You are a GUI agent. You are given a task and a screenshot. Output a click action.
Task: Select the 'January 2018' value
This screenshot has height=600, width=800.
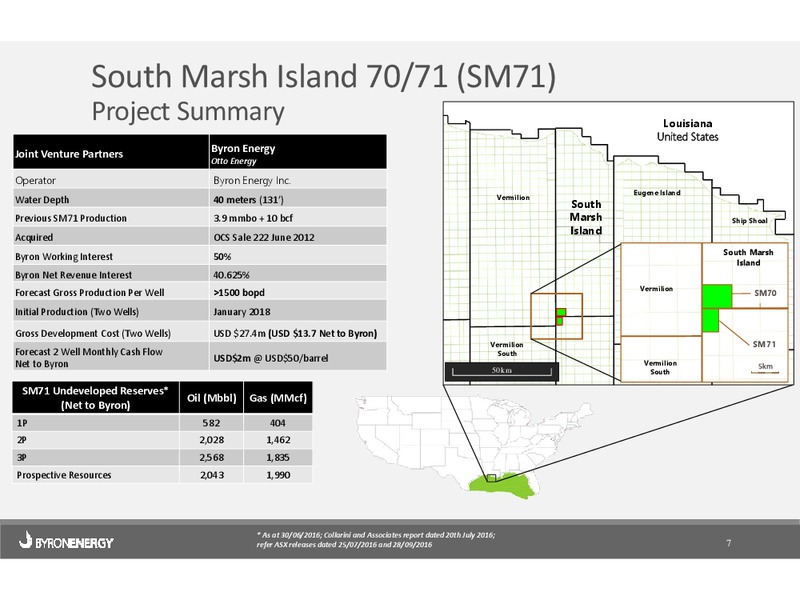242,312
